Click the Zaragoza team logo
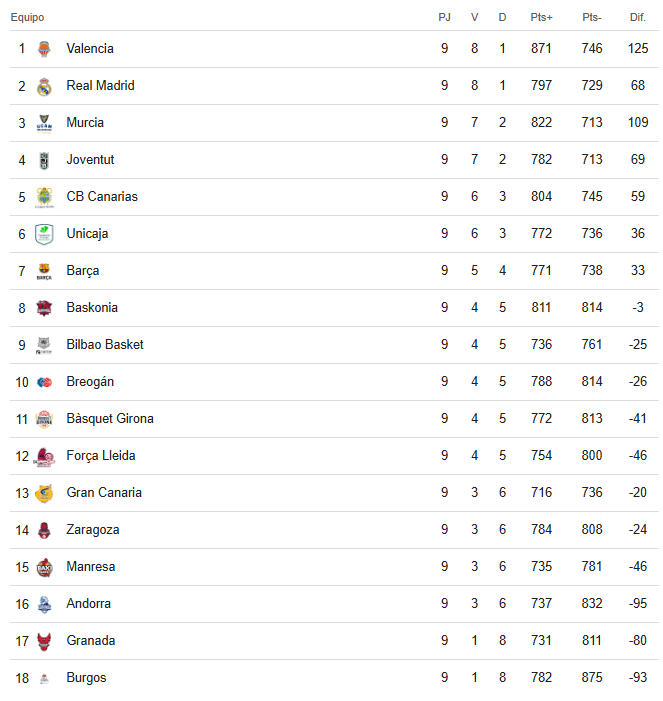The width and height of the screenshot is (663, 701). click(44, 530)
